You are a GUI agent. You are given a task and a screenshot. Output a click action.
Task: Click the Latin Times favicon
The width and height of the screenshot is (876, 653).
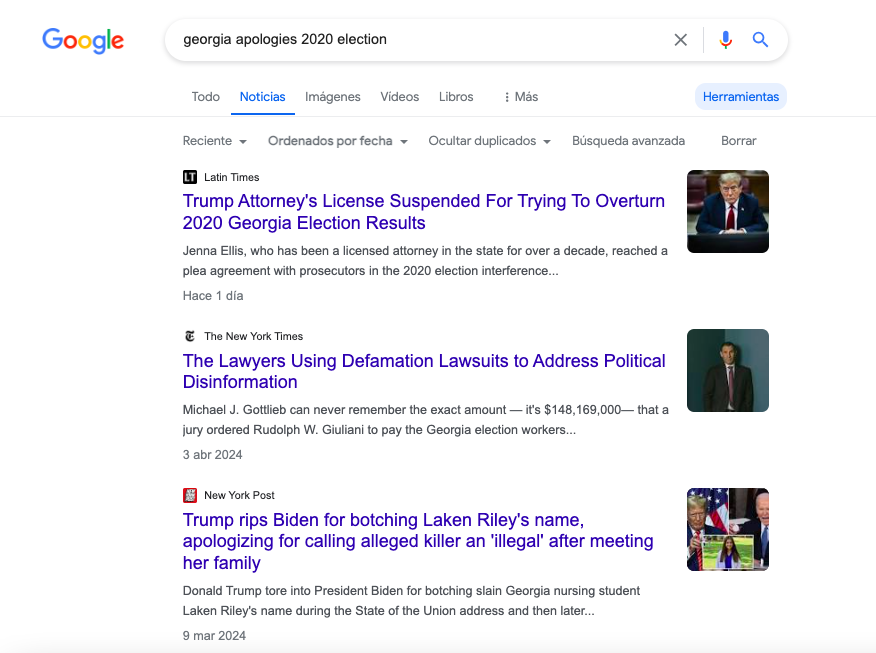click(x=190, y=177)
